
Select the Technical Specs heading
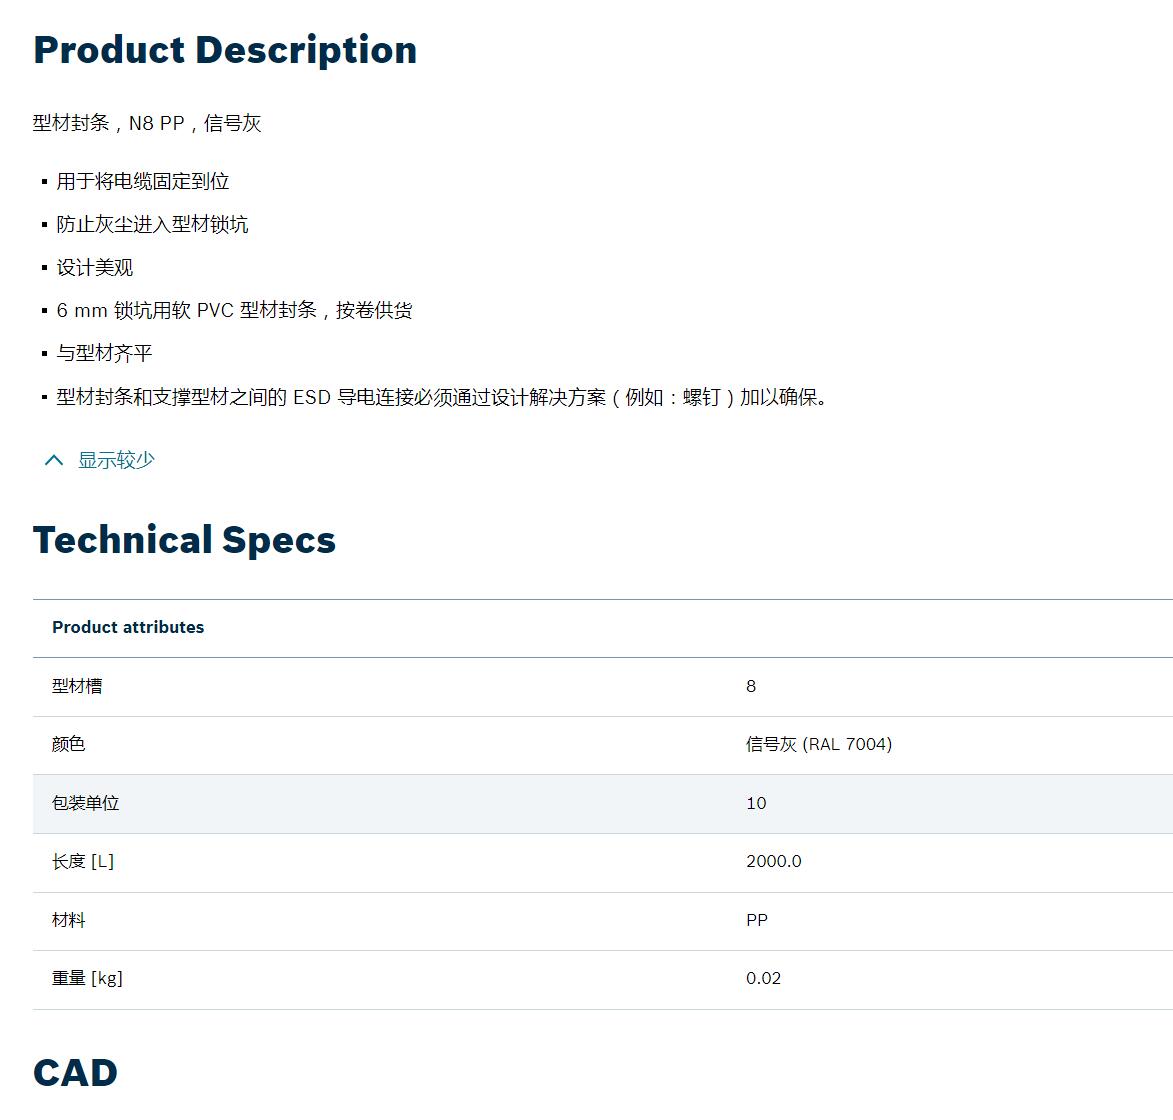click(x=185, y=539)
